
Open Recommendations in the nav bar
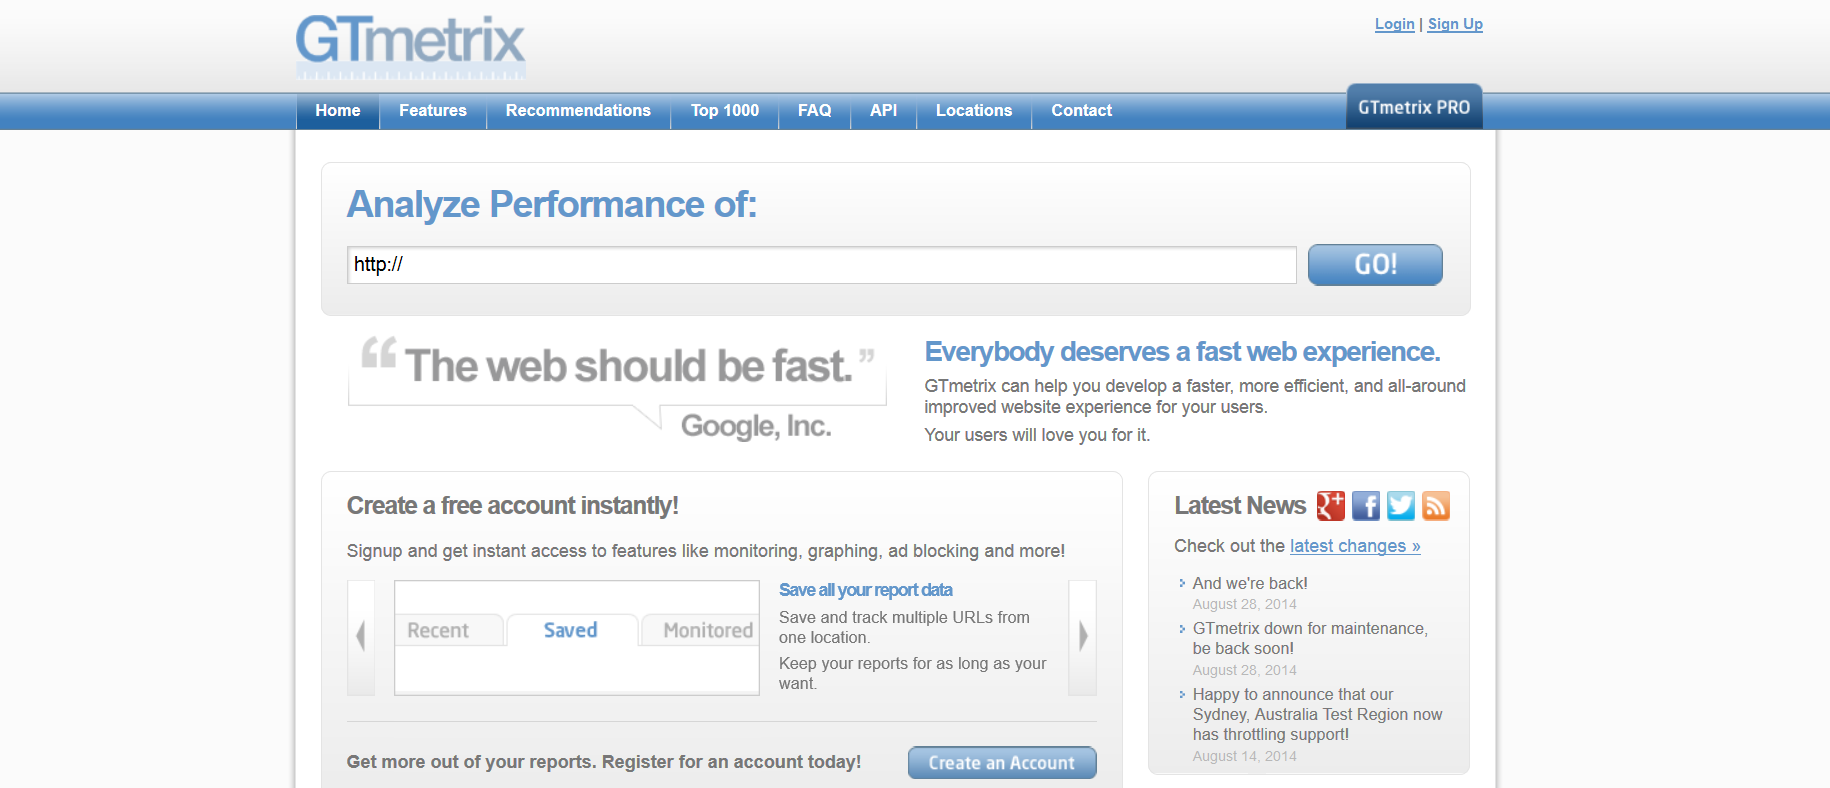pos(578,111)
